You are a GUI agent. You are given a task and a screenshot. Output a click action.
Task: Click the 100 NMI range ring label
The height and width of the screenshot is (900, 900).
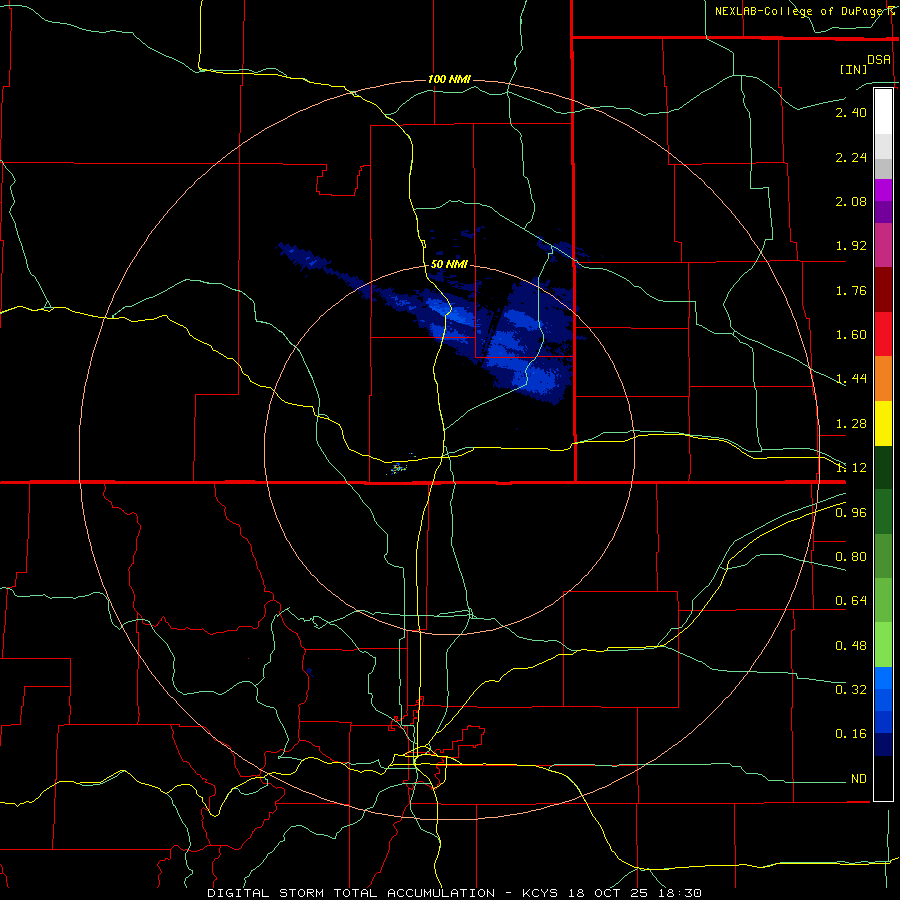click(x=449, y=79)
